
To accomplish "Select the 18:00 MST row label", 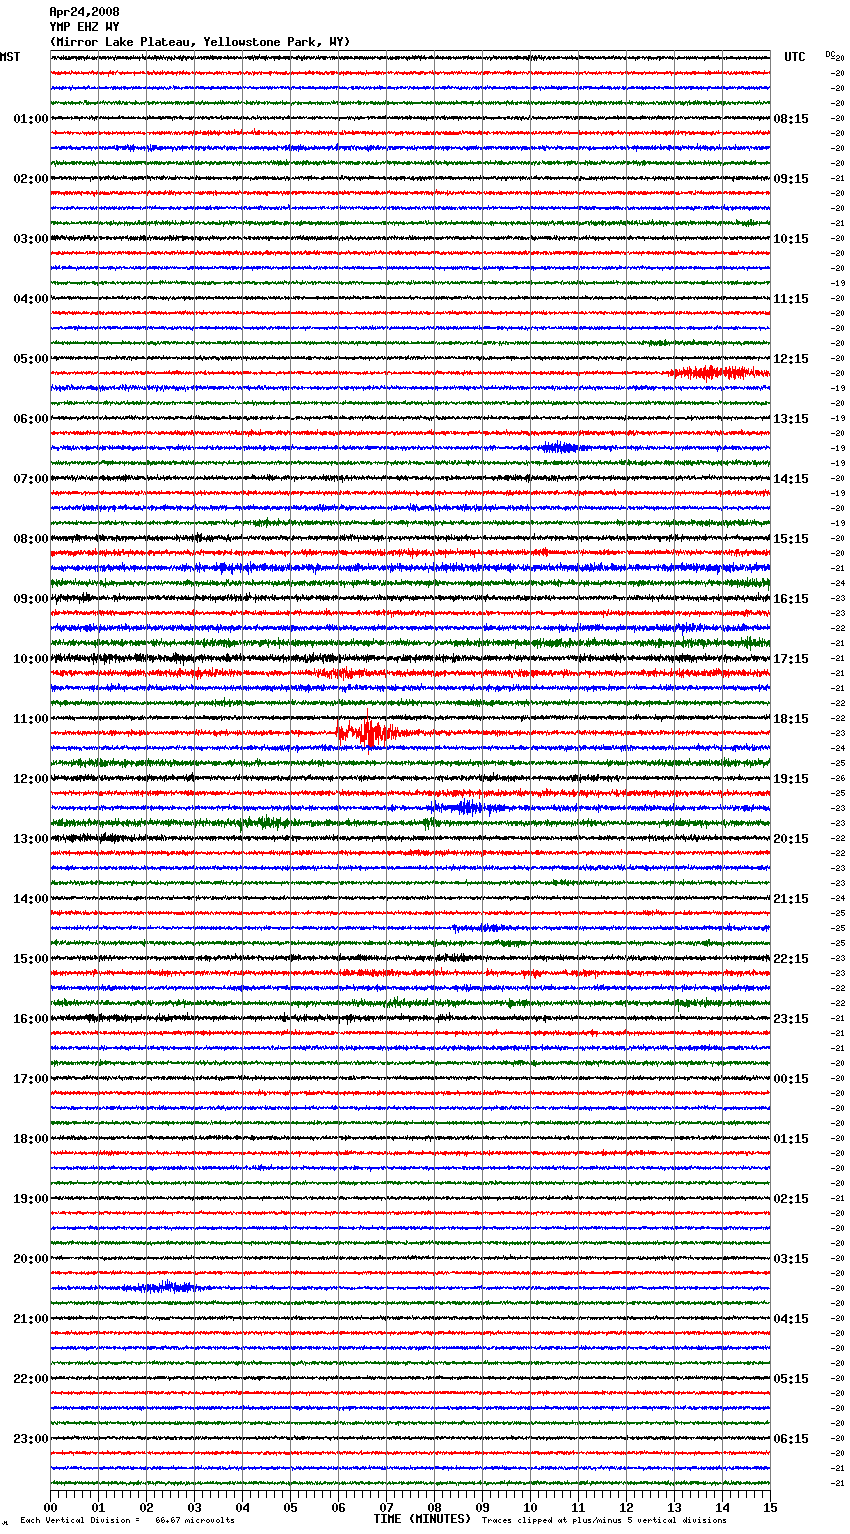I will coord(30,1139).
